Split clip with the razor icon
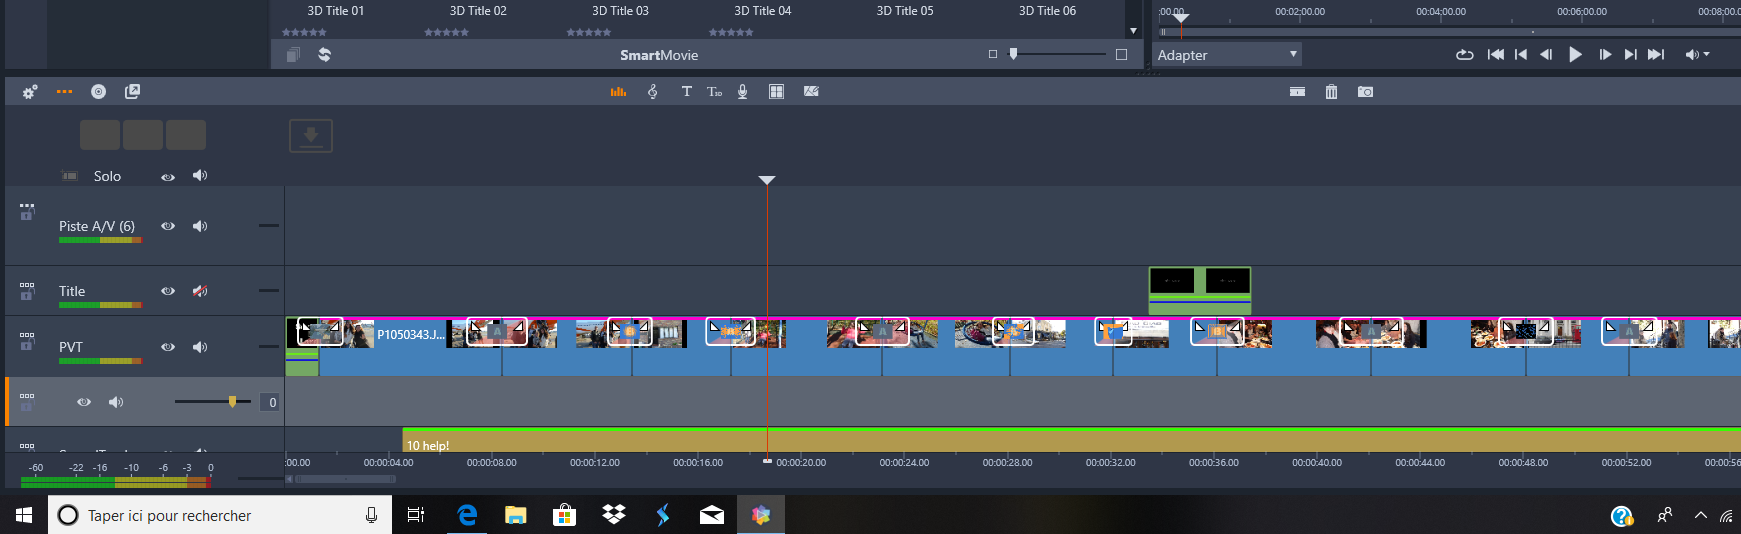The image size is (1741, 534). click(x=1297, y=91)
